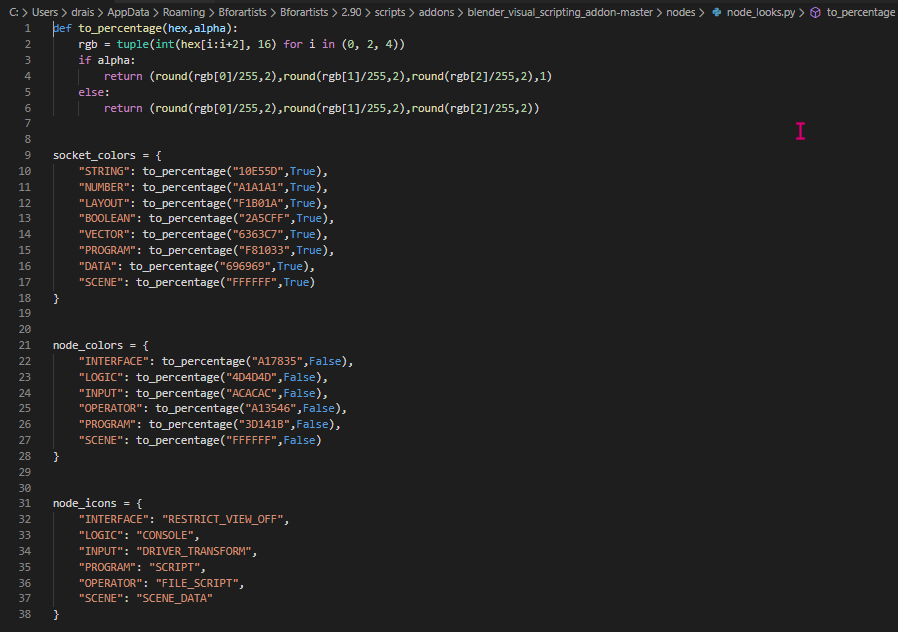This screenshot has height=632, width=898.
Task: Click the C: drive breadcrumb
Action: (x=14, y=12)
